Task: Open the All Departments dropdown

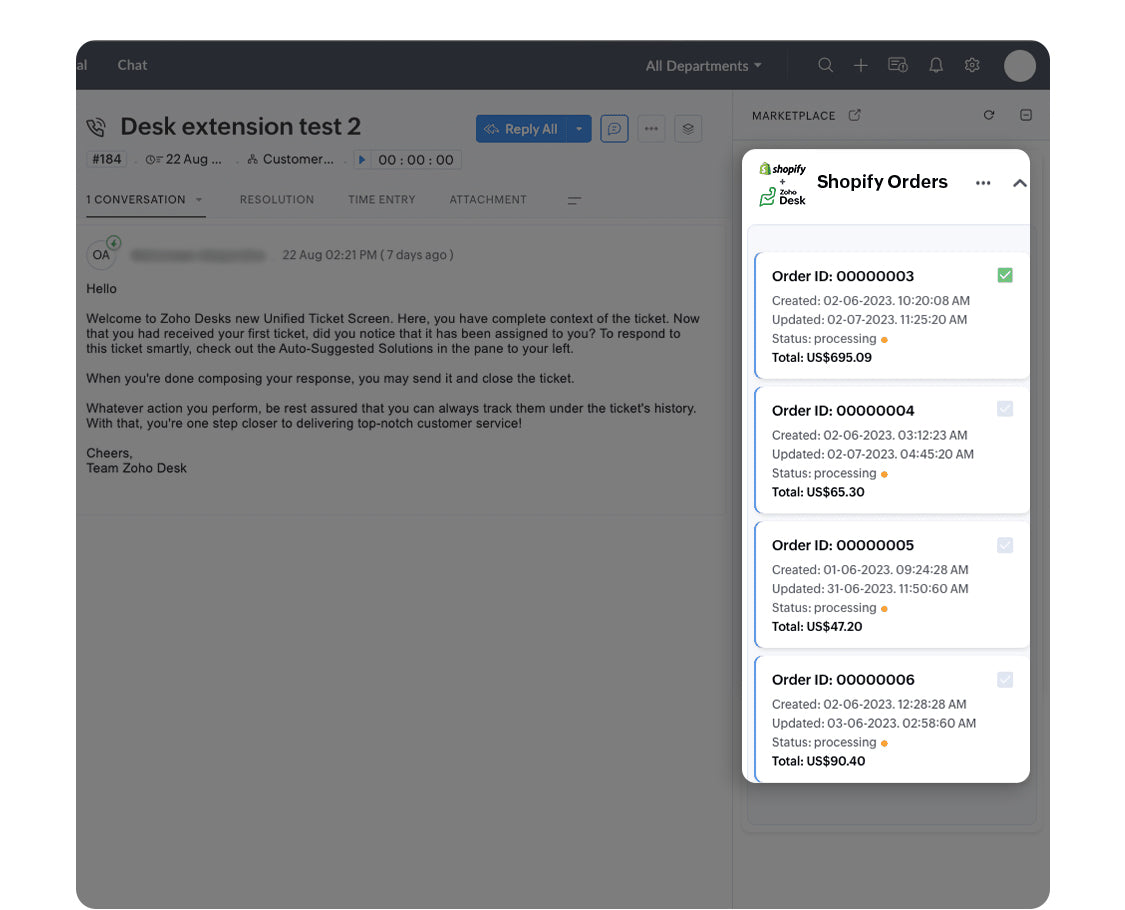Action: (703, 66)
